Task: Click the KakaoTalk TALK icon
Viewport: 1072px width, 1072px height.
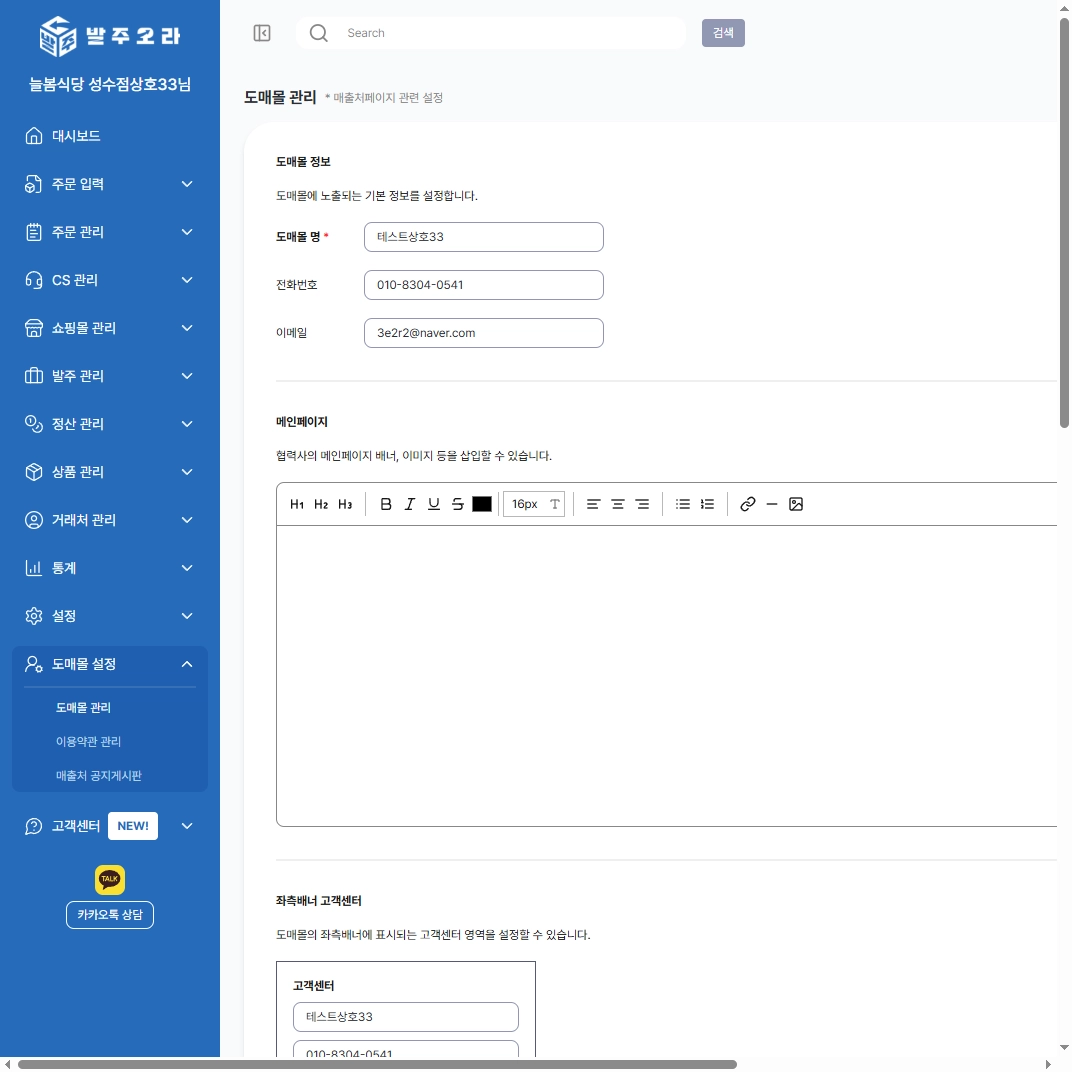Action: coord(110,879)
